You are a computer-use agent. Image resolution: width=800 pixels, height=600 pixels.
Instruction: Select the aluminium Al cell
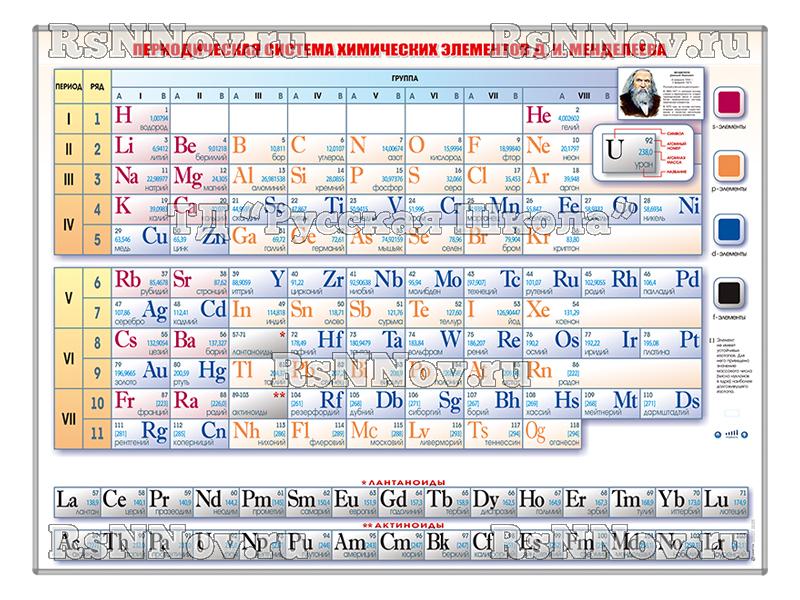pos(258,179)
